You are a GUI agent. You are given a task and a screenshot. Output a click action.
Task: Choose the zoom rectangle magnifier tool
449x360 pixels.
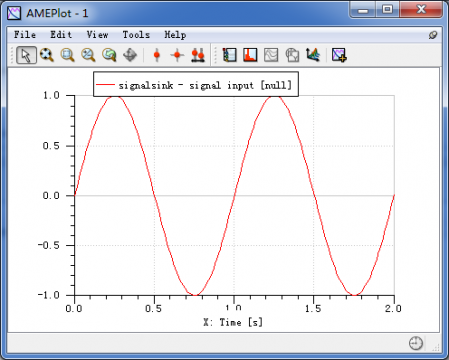(68, 55)
